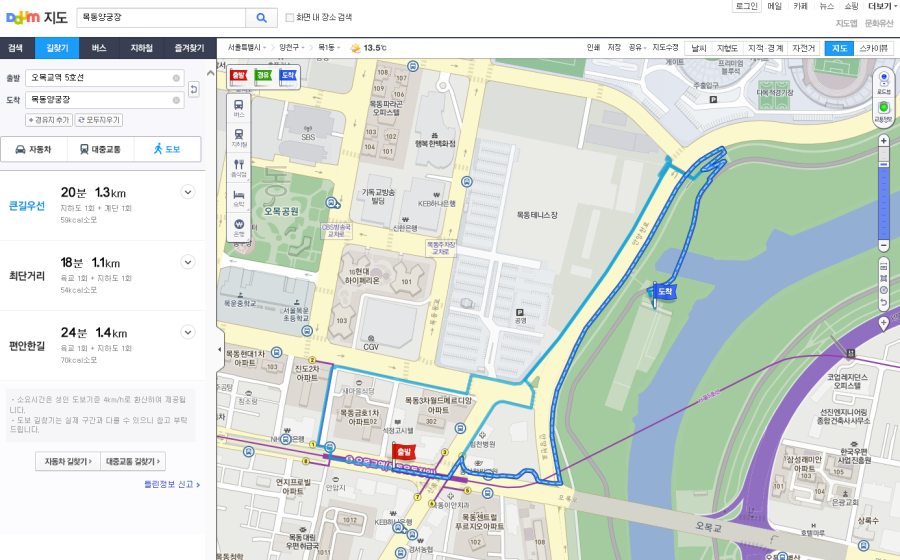
Task: Switch to the 지하철 tab
Action: point(142,48)
